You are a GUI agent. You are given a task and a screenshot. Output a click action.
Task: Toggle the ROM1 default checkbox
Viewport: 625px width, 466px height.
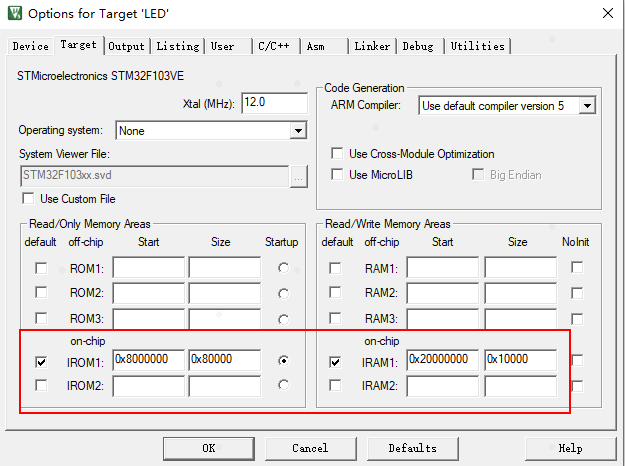point(41,268)
